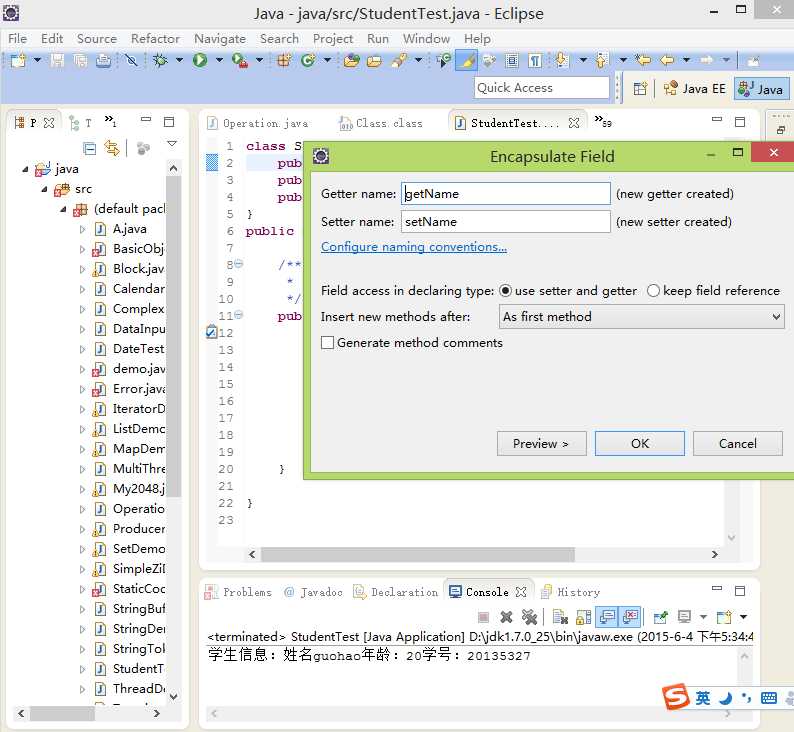Toggle Show Whitespace Characters icon
The width and height of the screenshot is (794, 732).
pos(535,61)
